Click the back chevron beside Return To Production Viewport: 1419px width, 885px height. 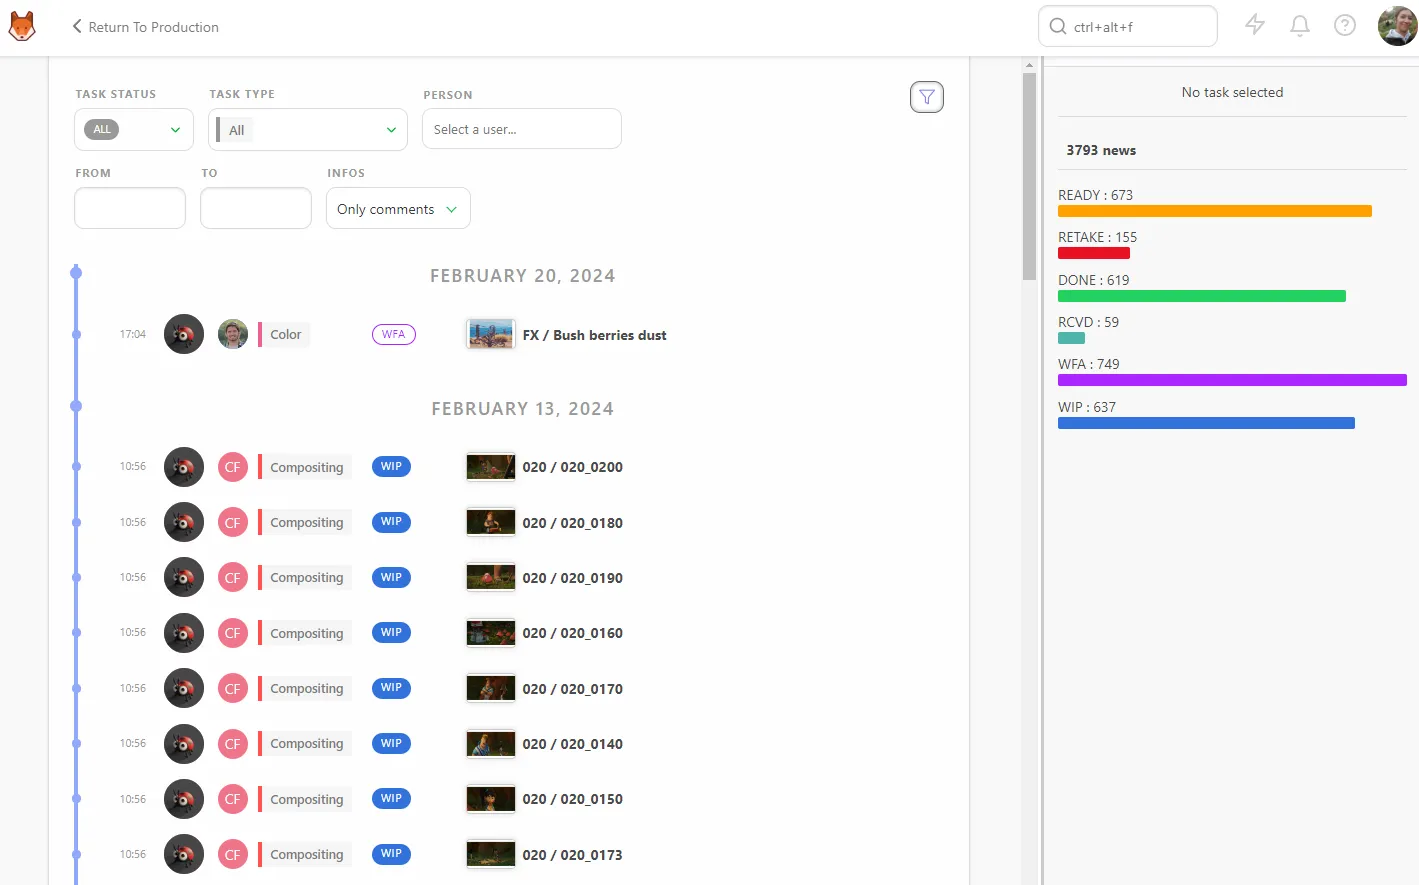(x=77, y=26)
